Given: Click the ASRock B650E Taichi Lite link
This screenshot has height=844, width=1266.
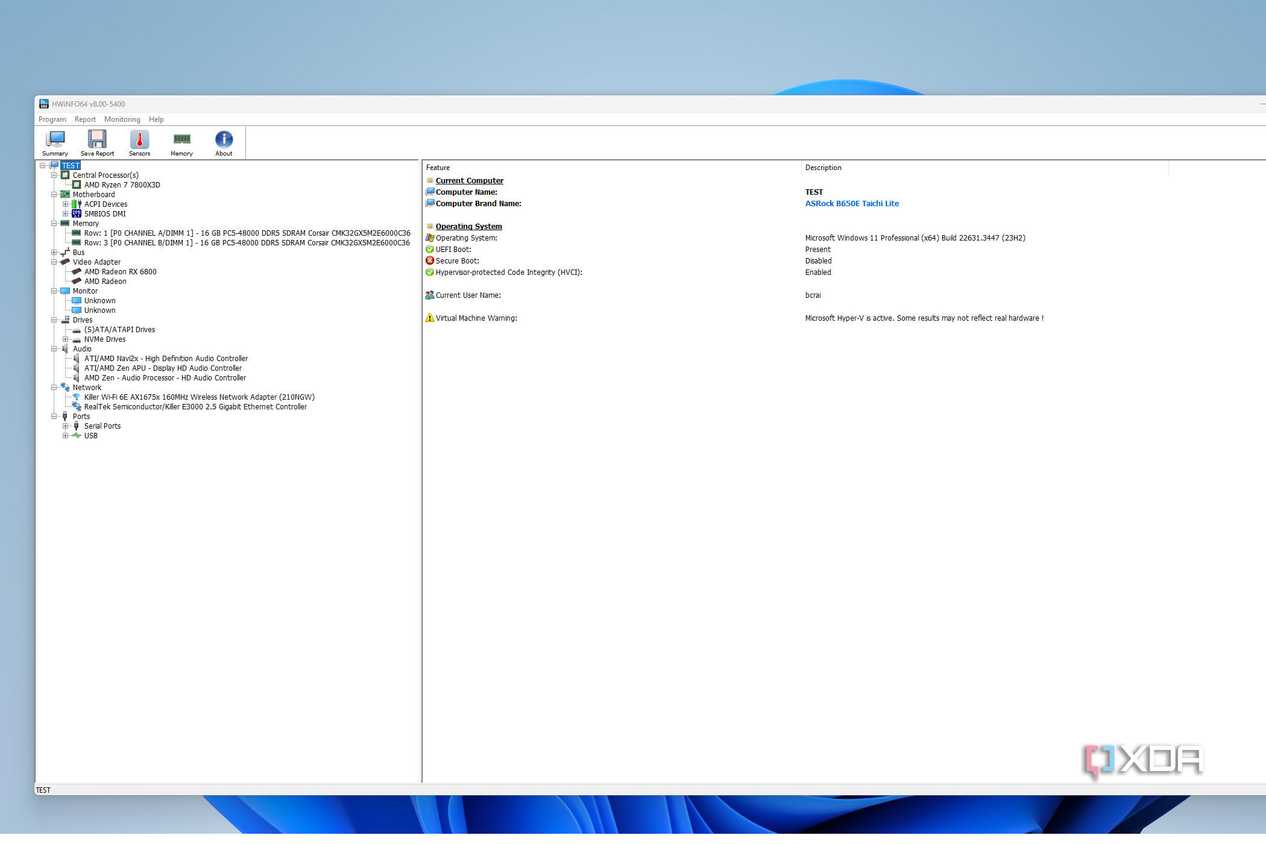Looking at the screenshot, I should pyautogui.click(x=852, y=203).
